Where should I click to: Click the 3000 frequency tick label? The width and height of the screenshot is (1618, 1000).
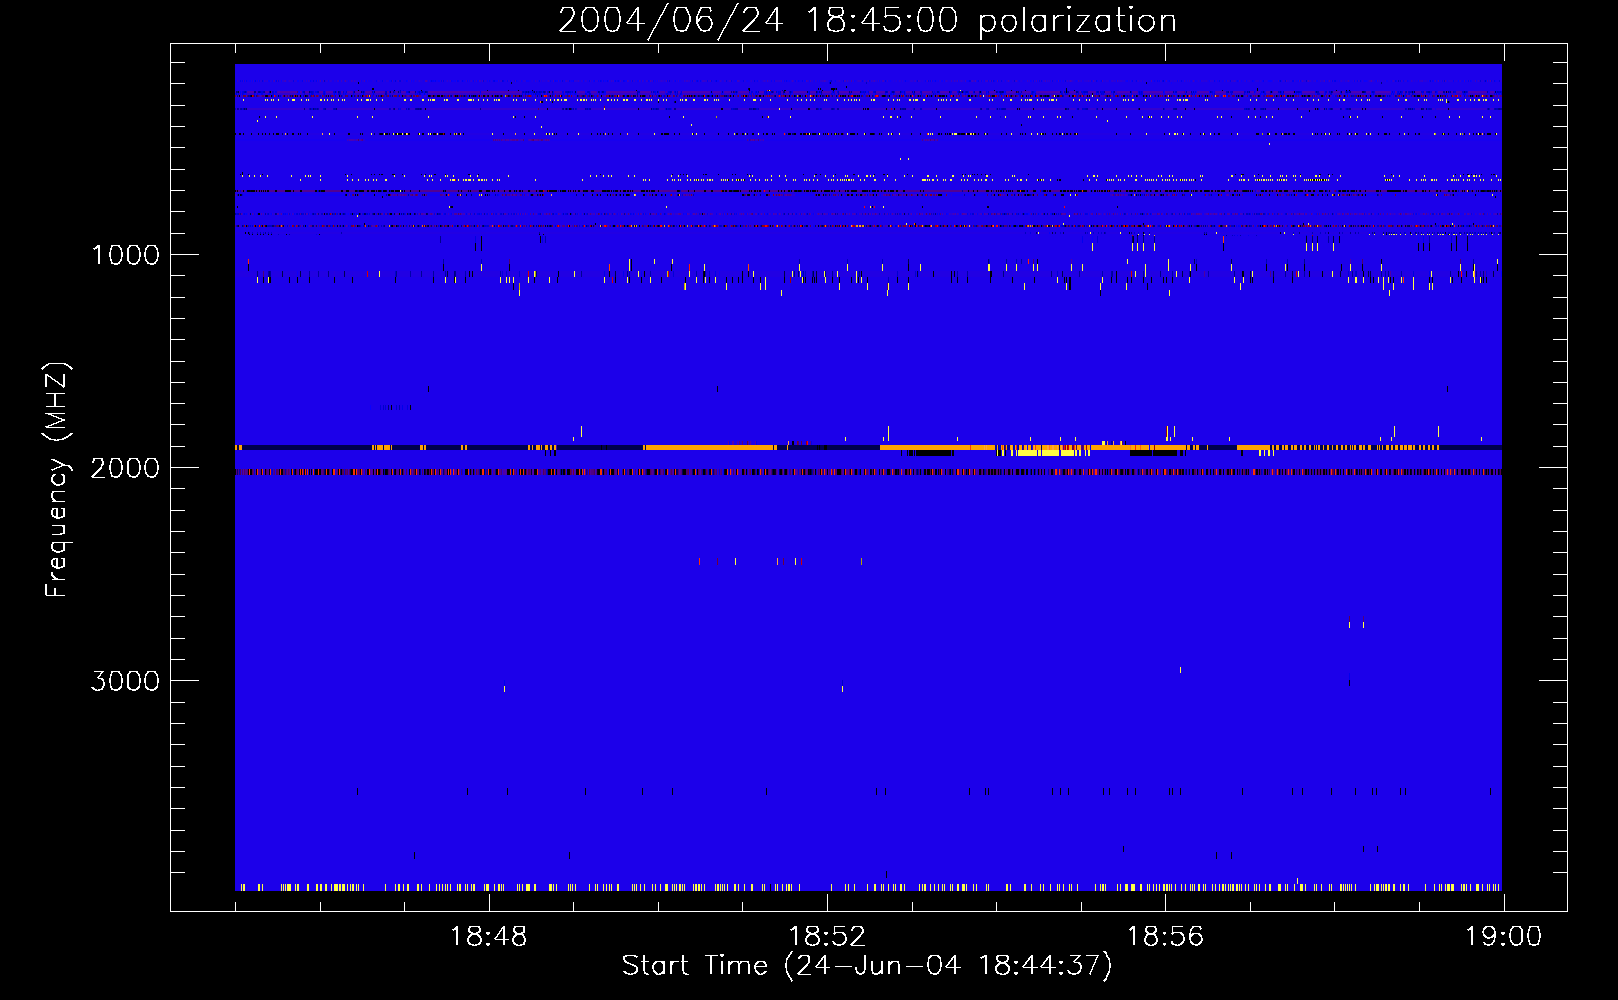[125, 681]
